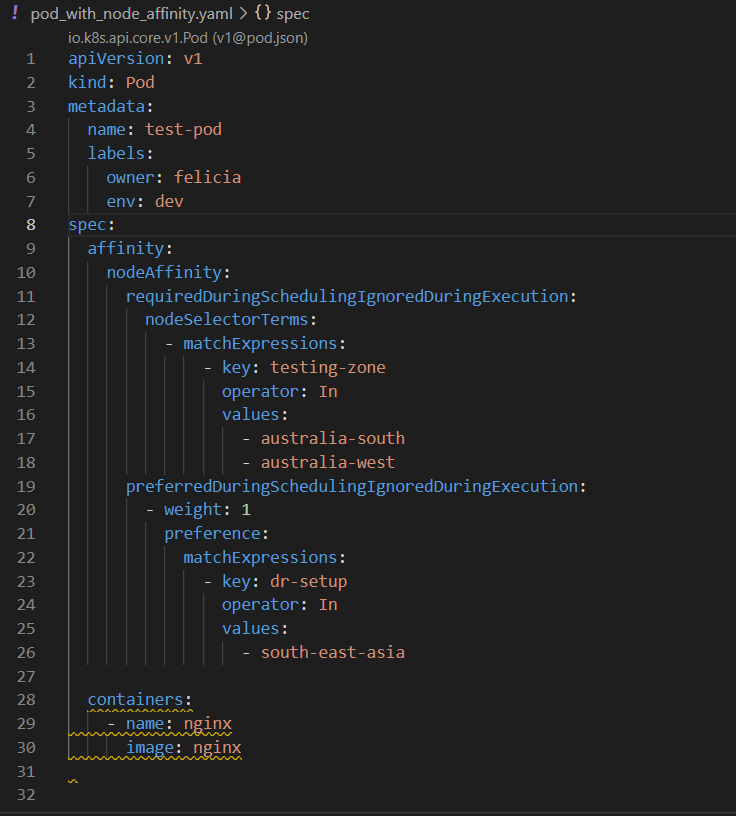Click the value test-pod
Image resolution: width=736 pixels, height=816 pixels.
[183, 129]
